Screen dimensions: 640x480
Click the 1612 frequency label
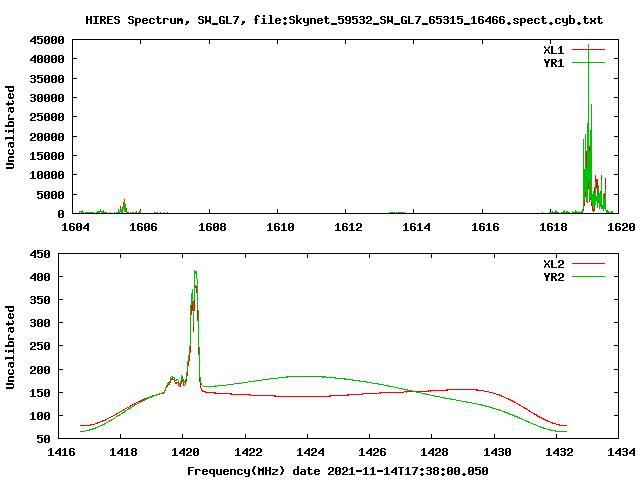(x=348, y=227)
